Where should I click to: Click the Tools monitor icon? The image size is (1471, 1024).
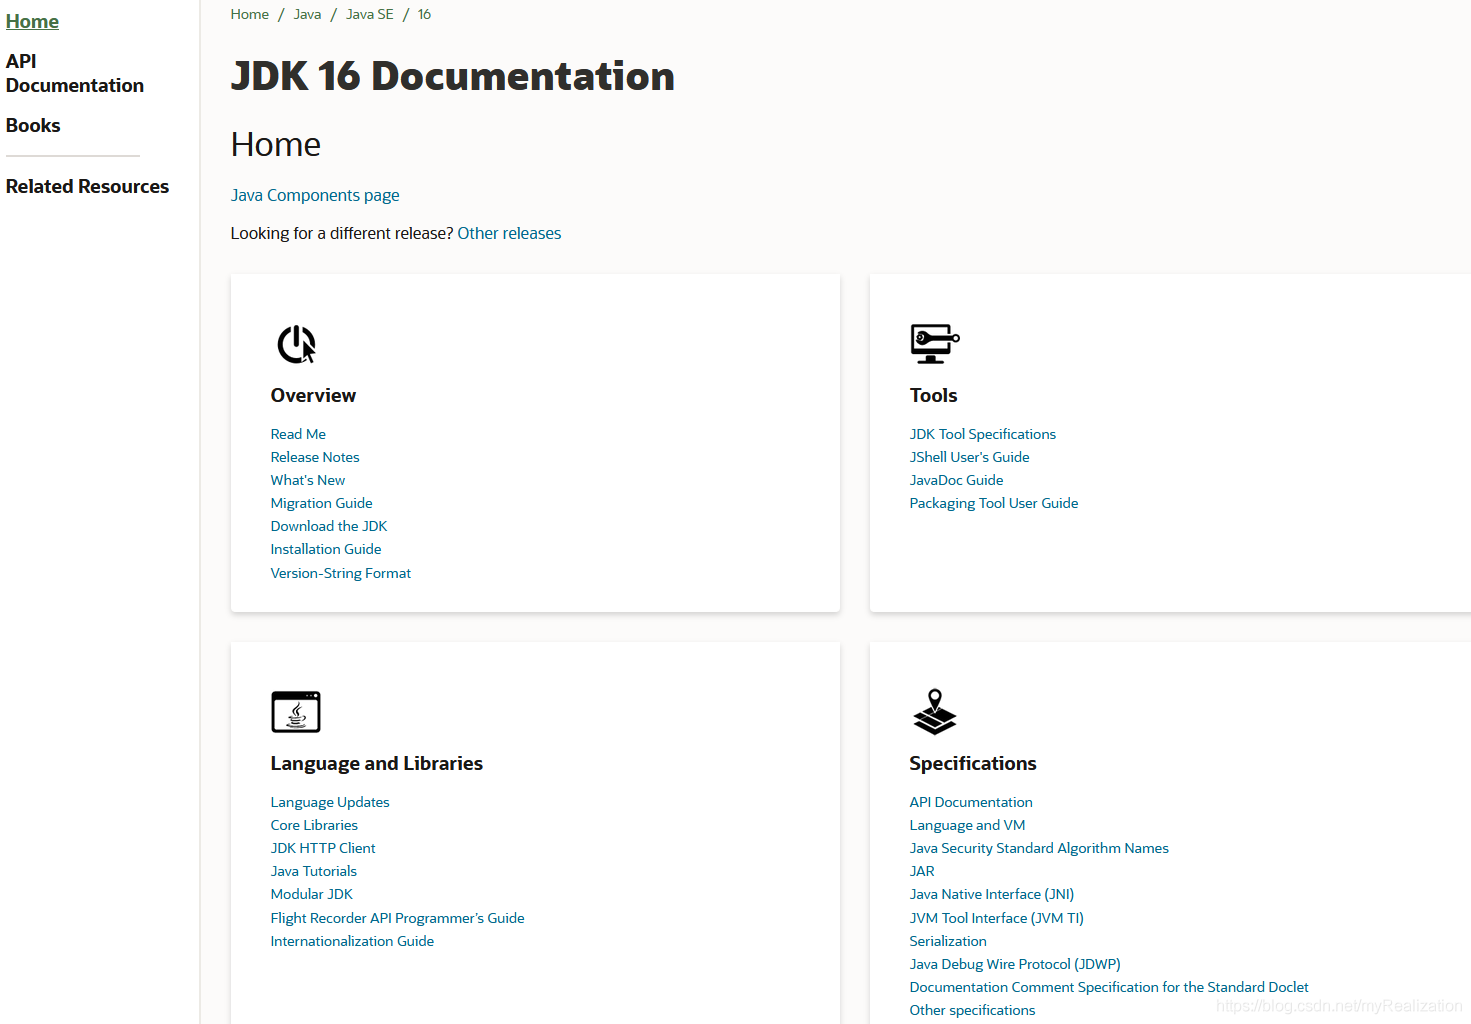pos(934,343)
